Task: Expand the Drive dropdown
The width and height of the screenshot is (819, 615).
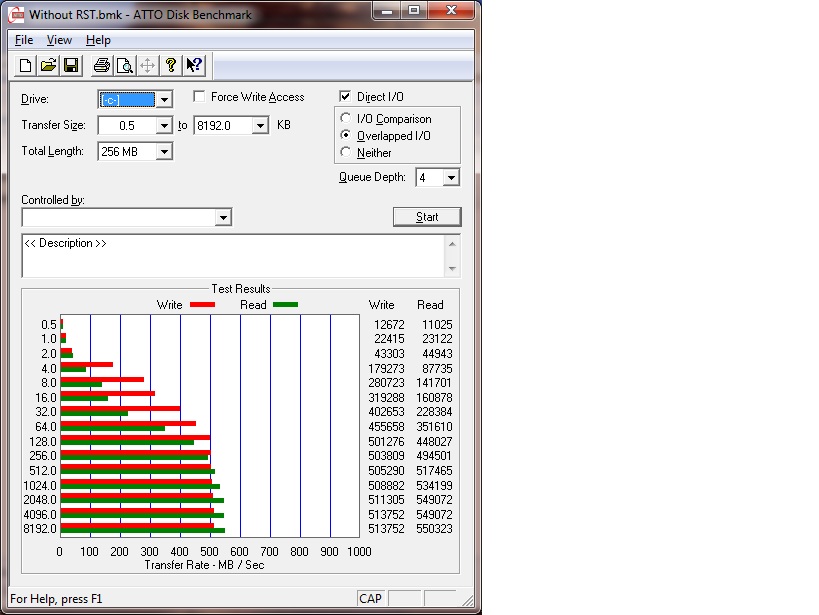Action: 164,99
